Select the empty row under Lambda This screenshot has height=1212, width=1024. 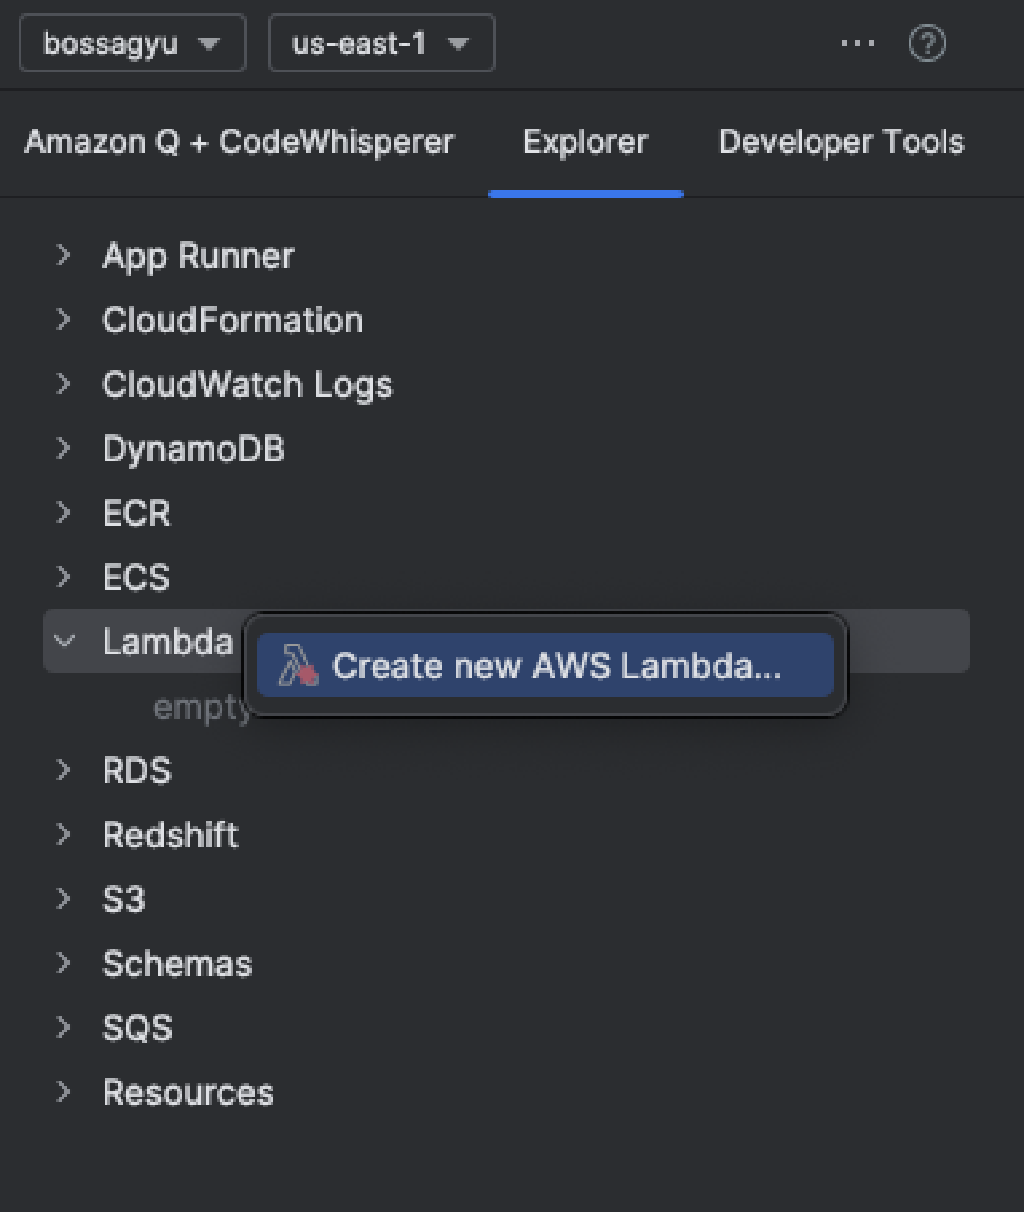tap(201, 707)
